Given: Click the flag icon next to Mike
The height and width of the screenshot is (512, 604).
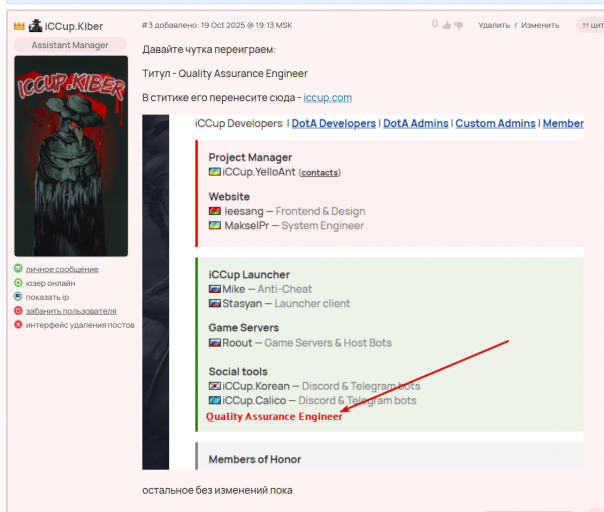Looking at the screenshot, I should coord(215,289).
